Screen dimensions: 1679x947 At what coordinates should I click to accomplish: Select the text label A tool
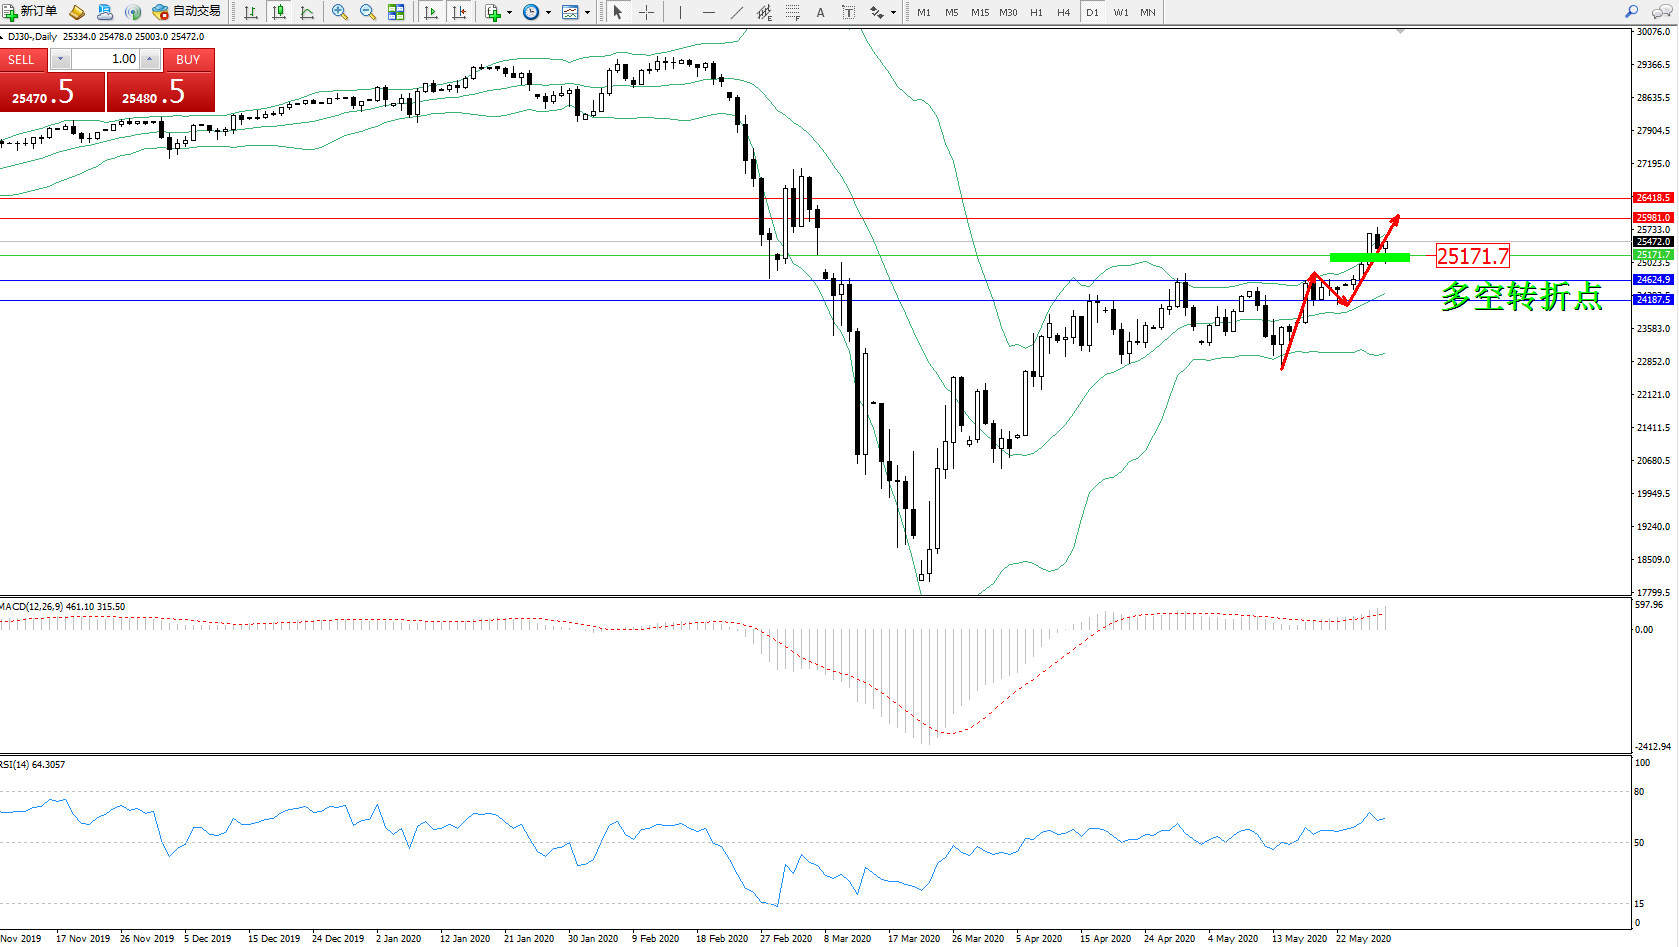(x=821, y=12)
